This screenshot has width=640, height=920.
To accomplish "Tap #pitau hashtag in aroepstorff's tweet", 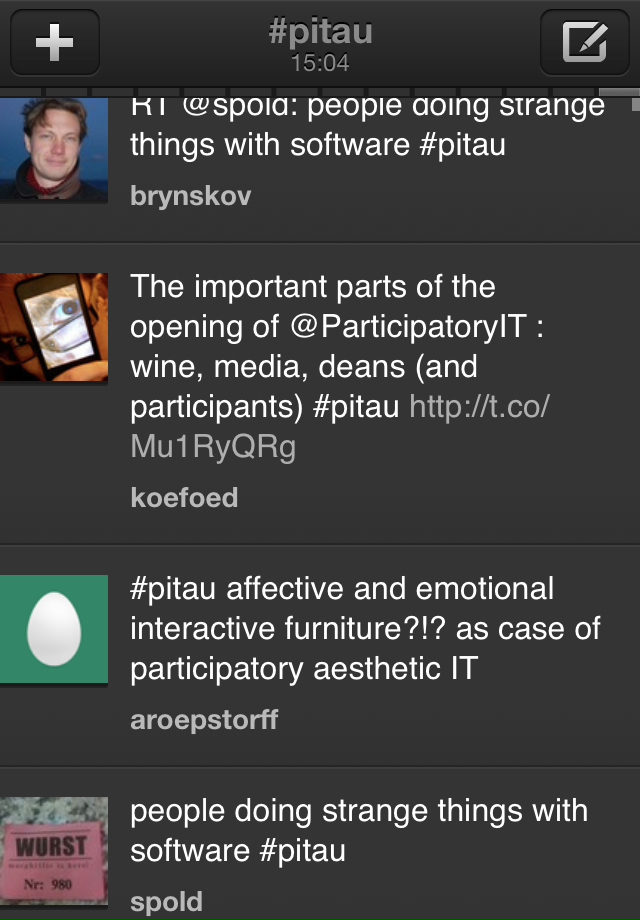I will coord(174,588).
